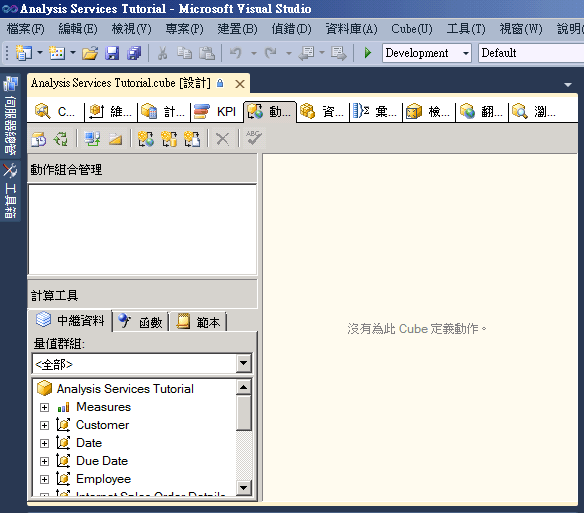Open the 檔案(F) menu
The width and height of the screenshot is (584, 513).
pos(25,29)
